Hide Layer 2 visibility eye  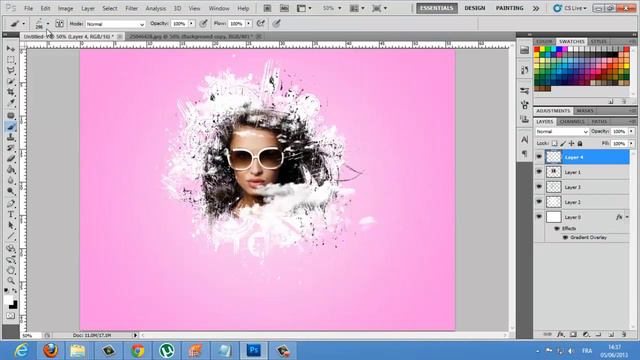point(539,202)
